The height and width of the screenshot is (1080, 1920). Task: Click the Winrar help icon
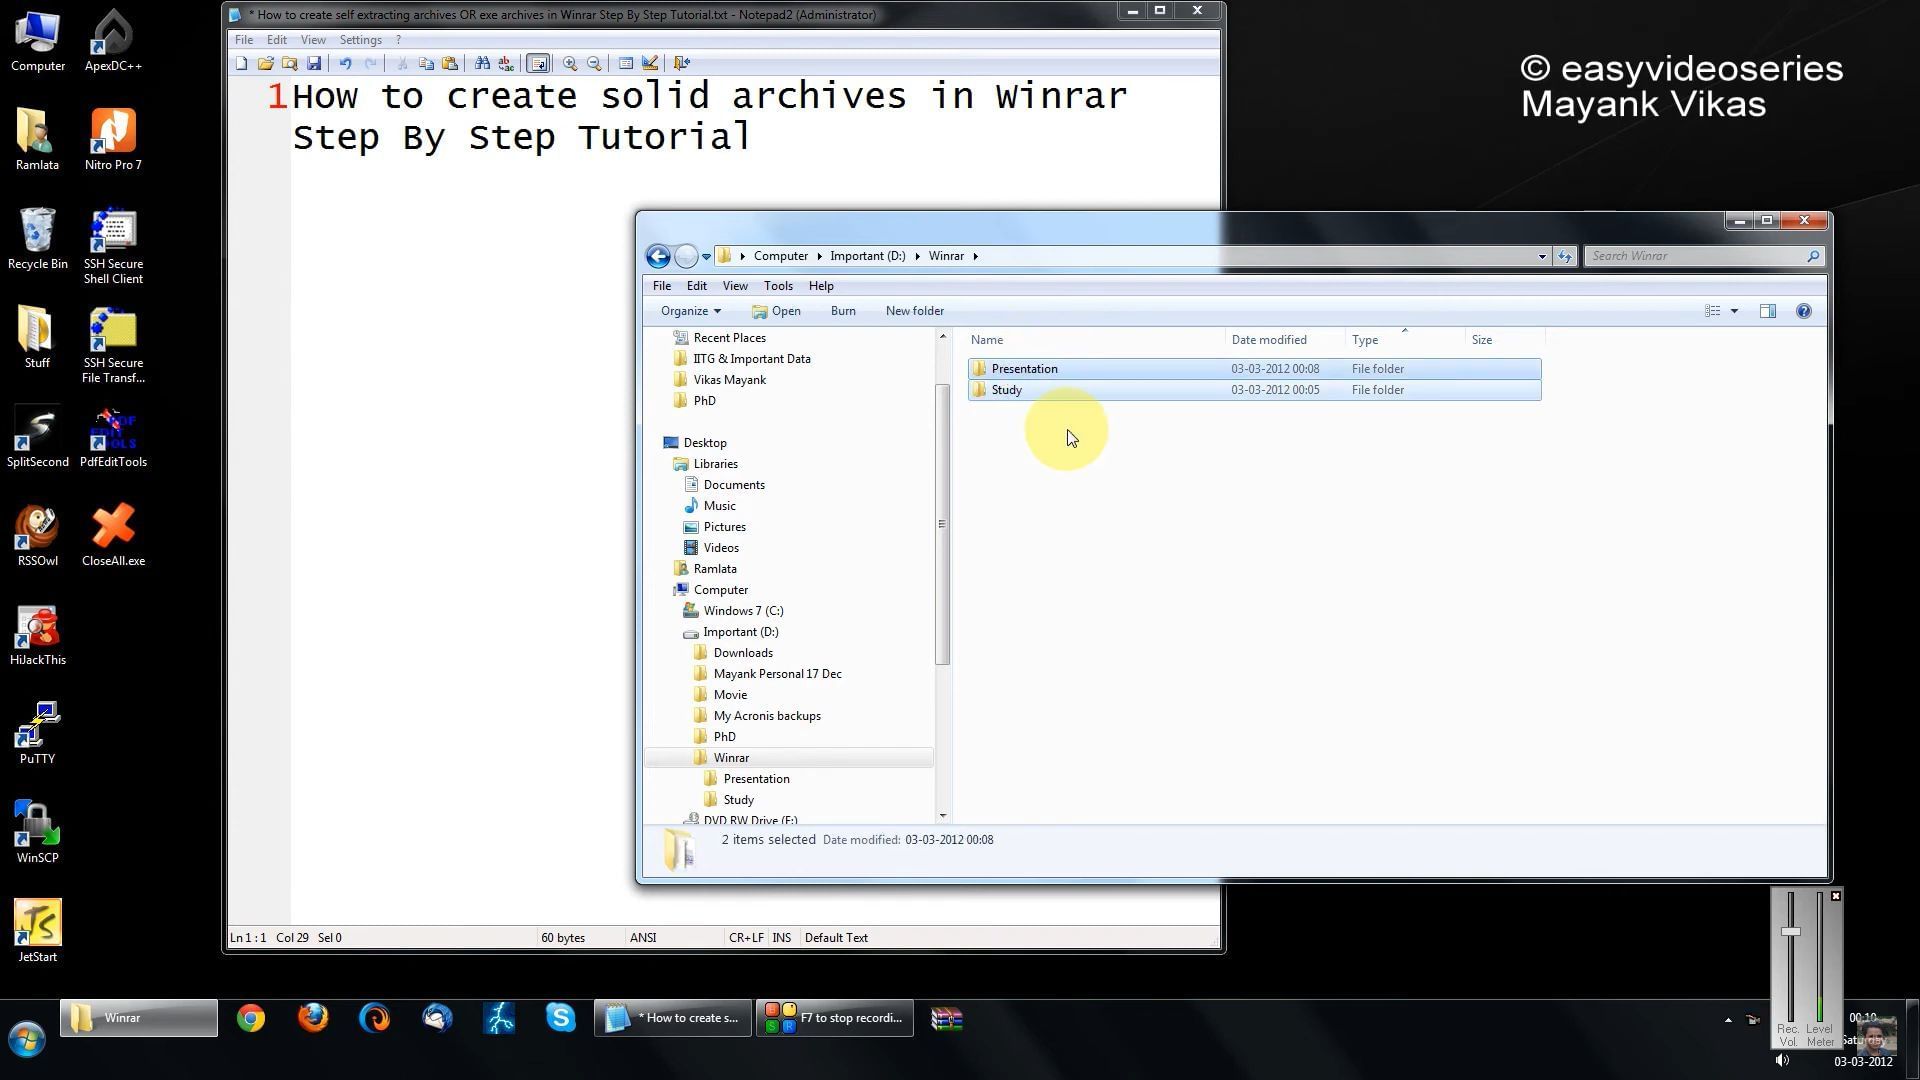click(x=1803, y=310)
